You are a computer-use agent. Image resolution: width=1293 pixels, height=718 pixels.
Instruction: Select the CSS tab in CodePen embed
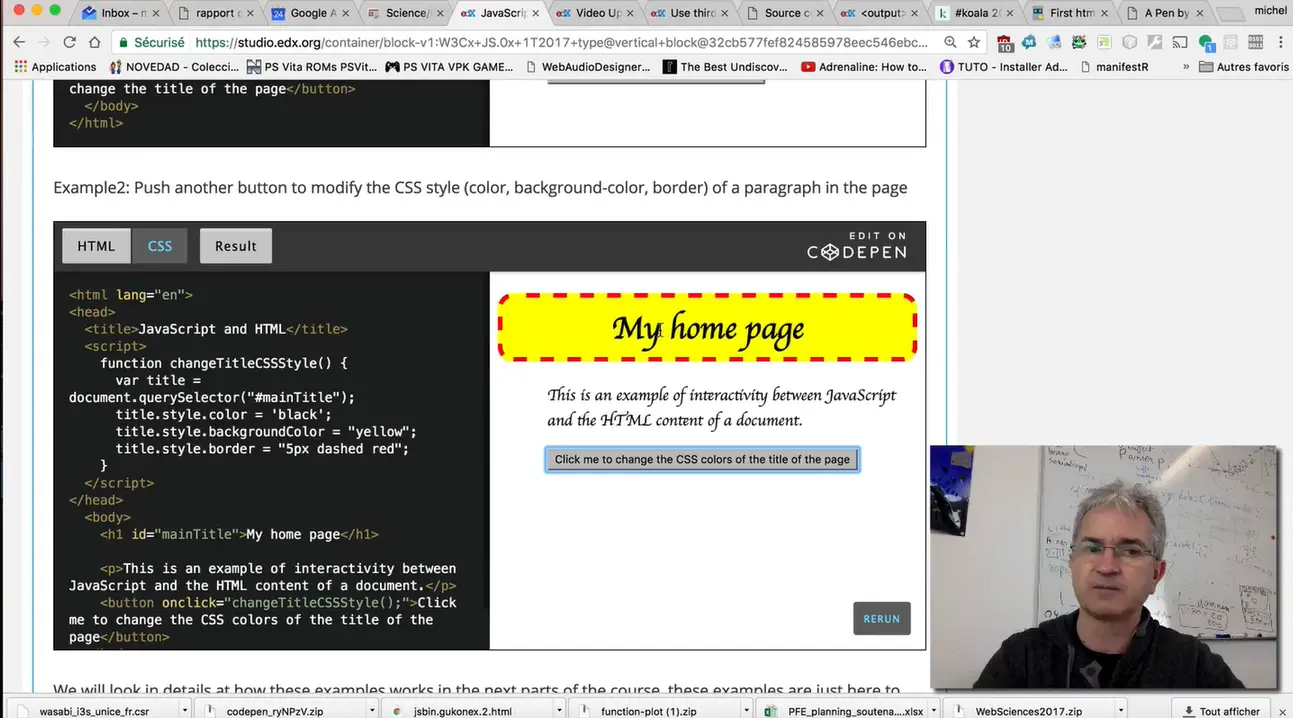pyautogui.click(x=160, y=246)
